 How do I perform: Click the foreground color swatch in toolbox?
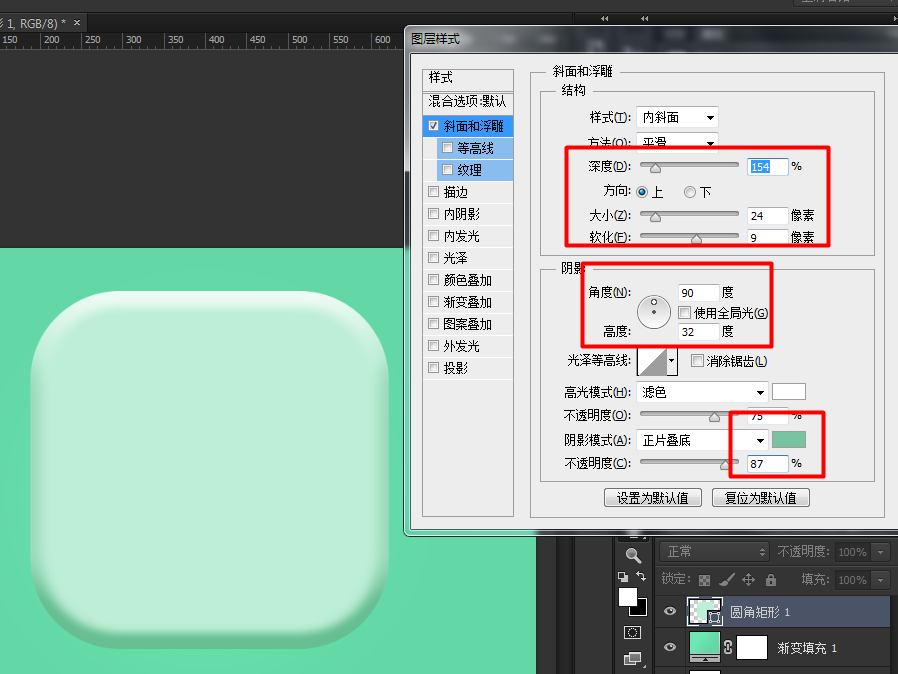[628, 597]
